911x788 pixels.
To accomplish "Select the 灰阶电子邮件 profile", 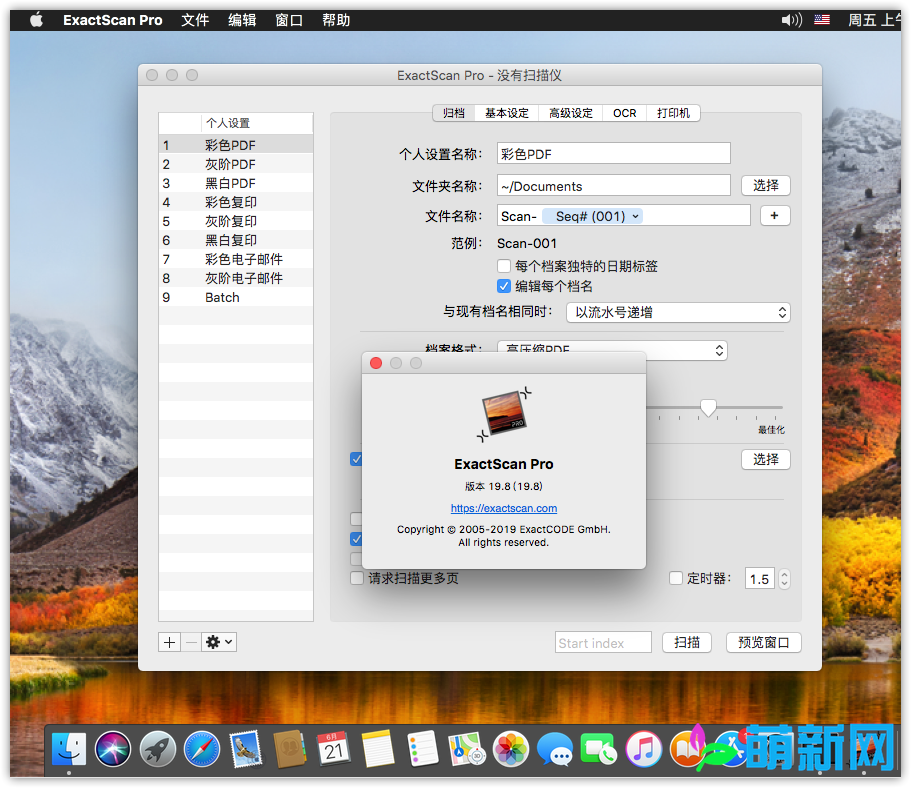I will point(236,278).
